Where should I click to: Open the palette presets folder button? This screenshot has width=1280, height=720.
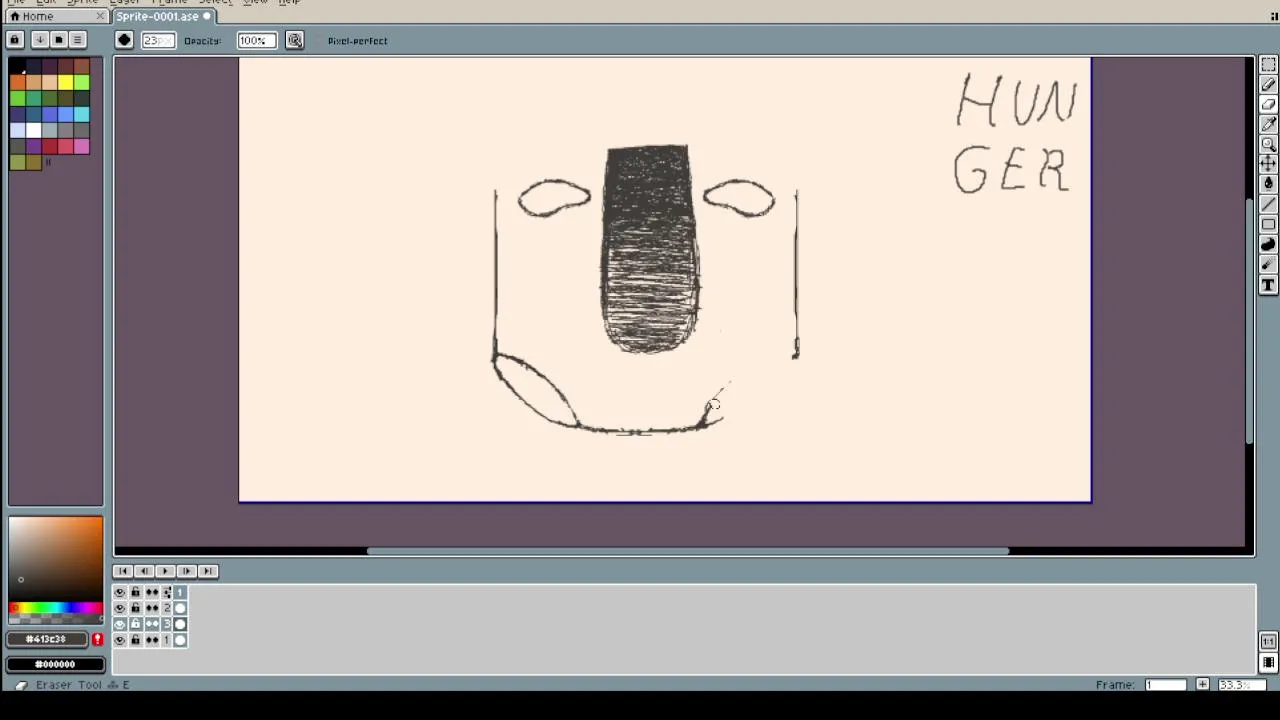(58, 40)
